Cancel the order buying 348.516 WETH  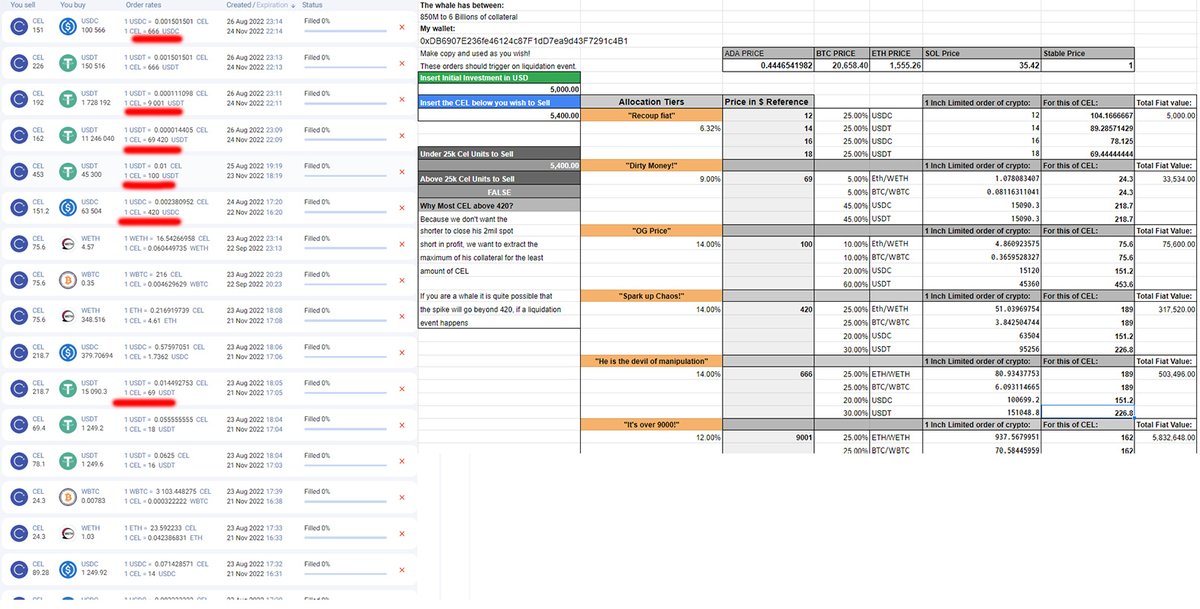click(x=401, y=315)
